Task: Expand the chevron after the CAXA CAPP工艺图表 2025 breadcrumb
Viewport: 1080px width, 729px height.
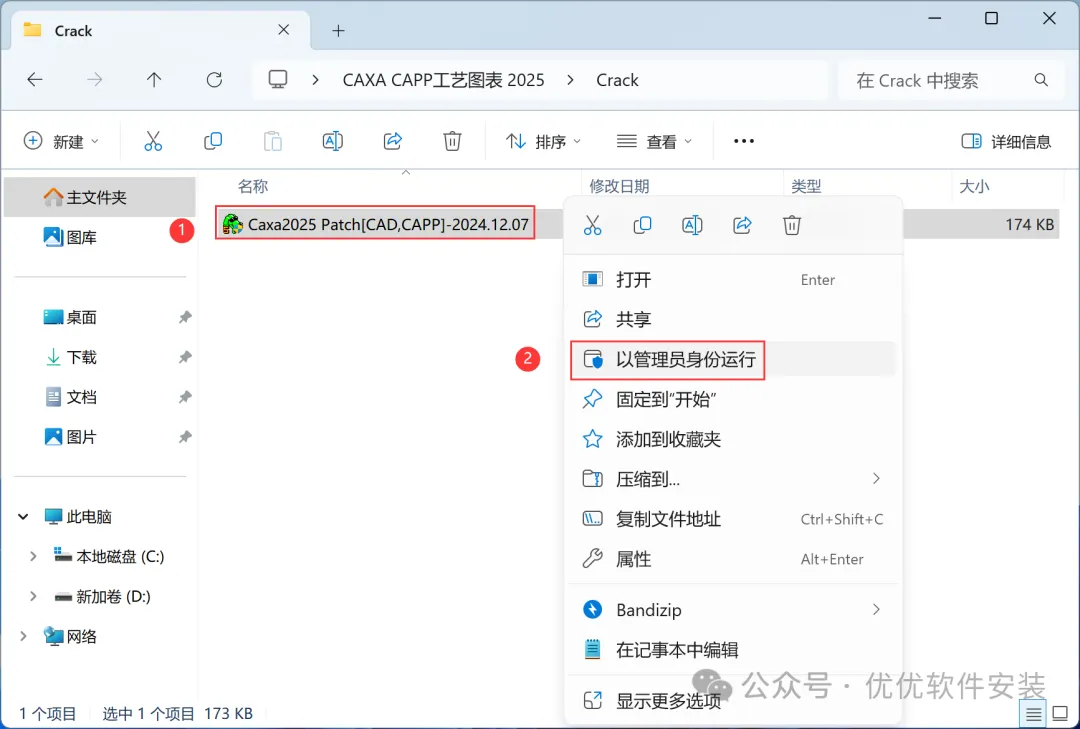Action: click(570, 80)
